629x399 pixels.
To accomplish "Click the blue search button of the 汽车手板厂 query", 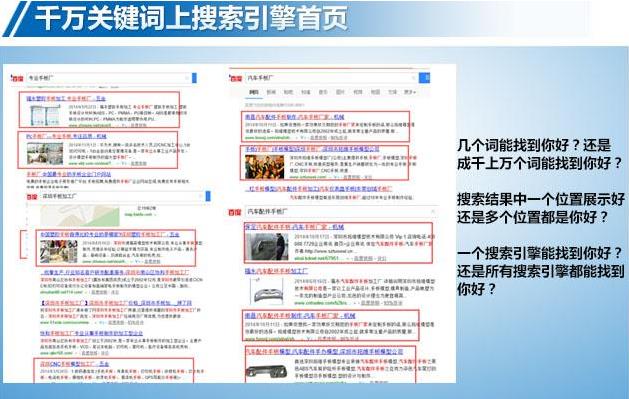I will tap(424, 77).
